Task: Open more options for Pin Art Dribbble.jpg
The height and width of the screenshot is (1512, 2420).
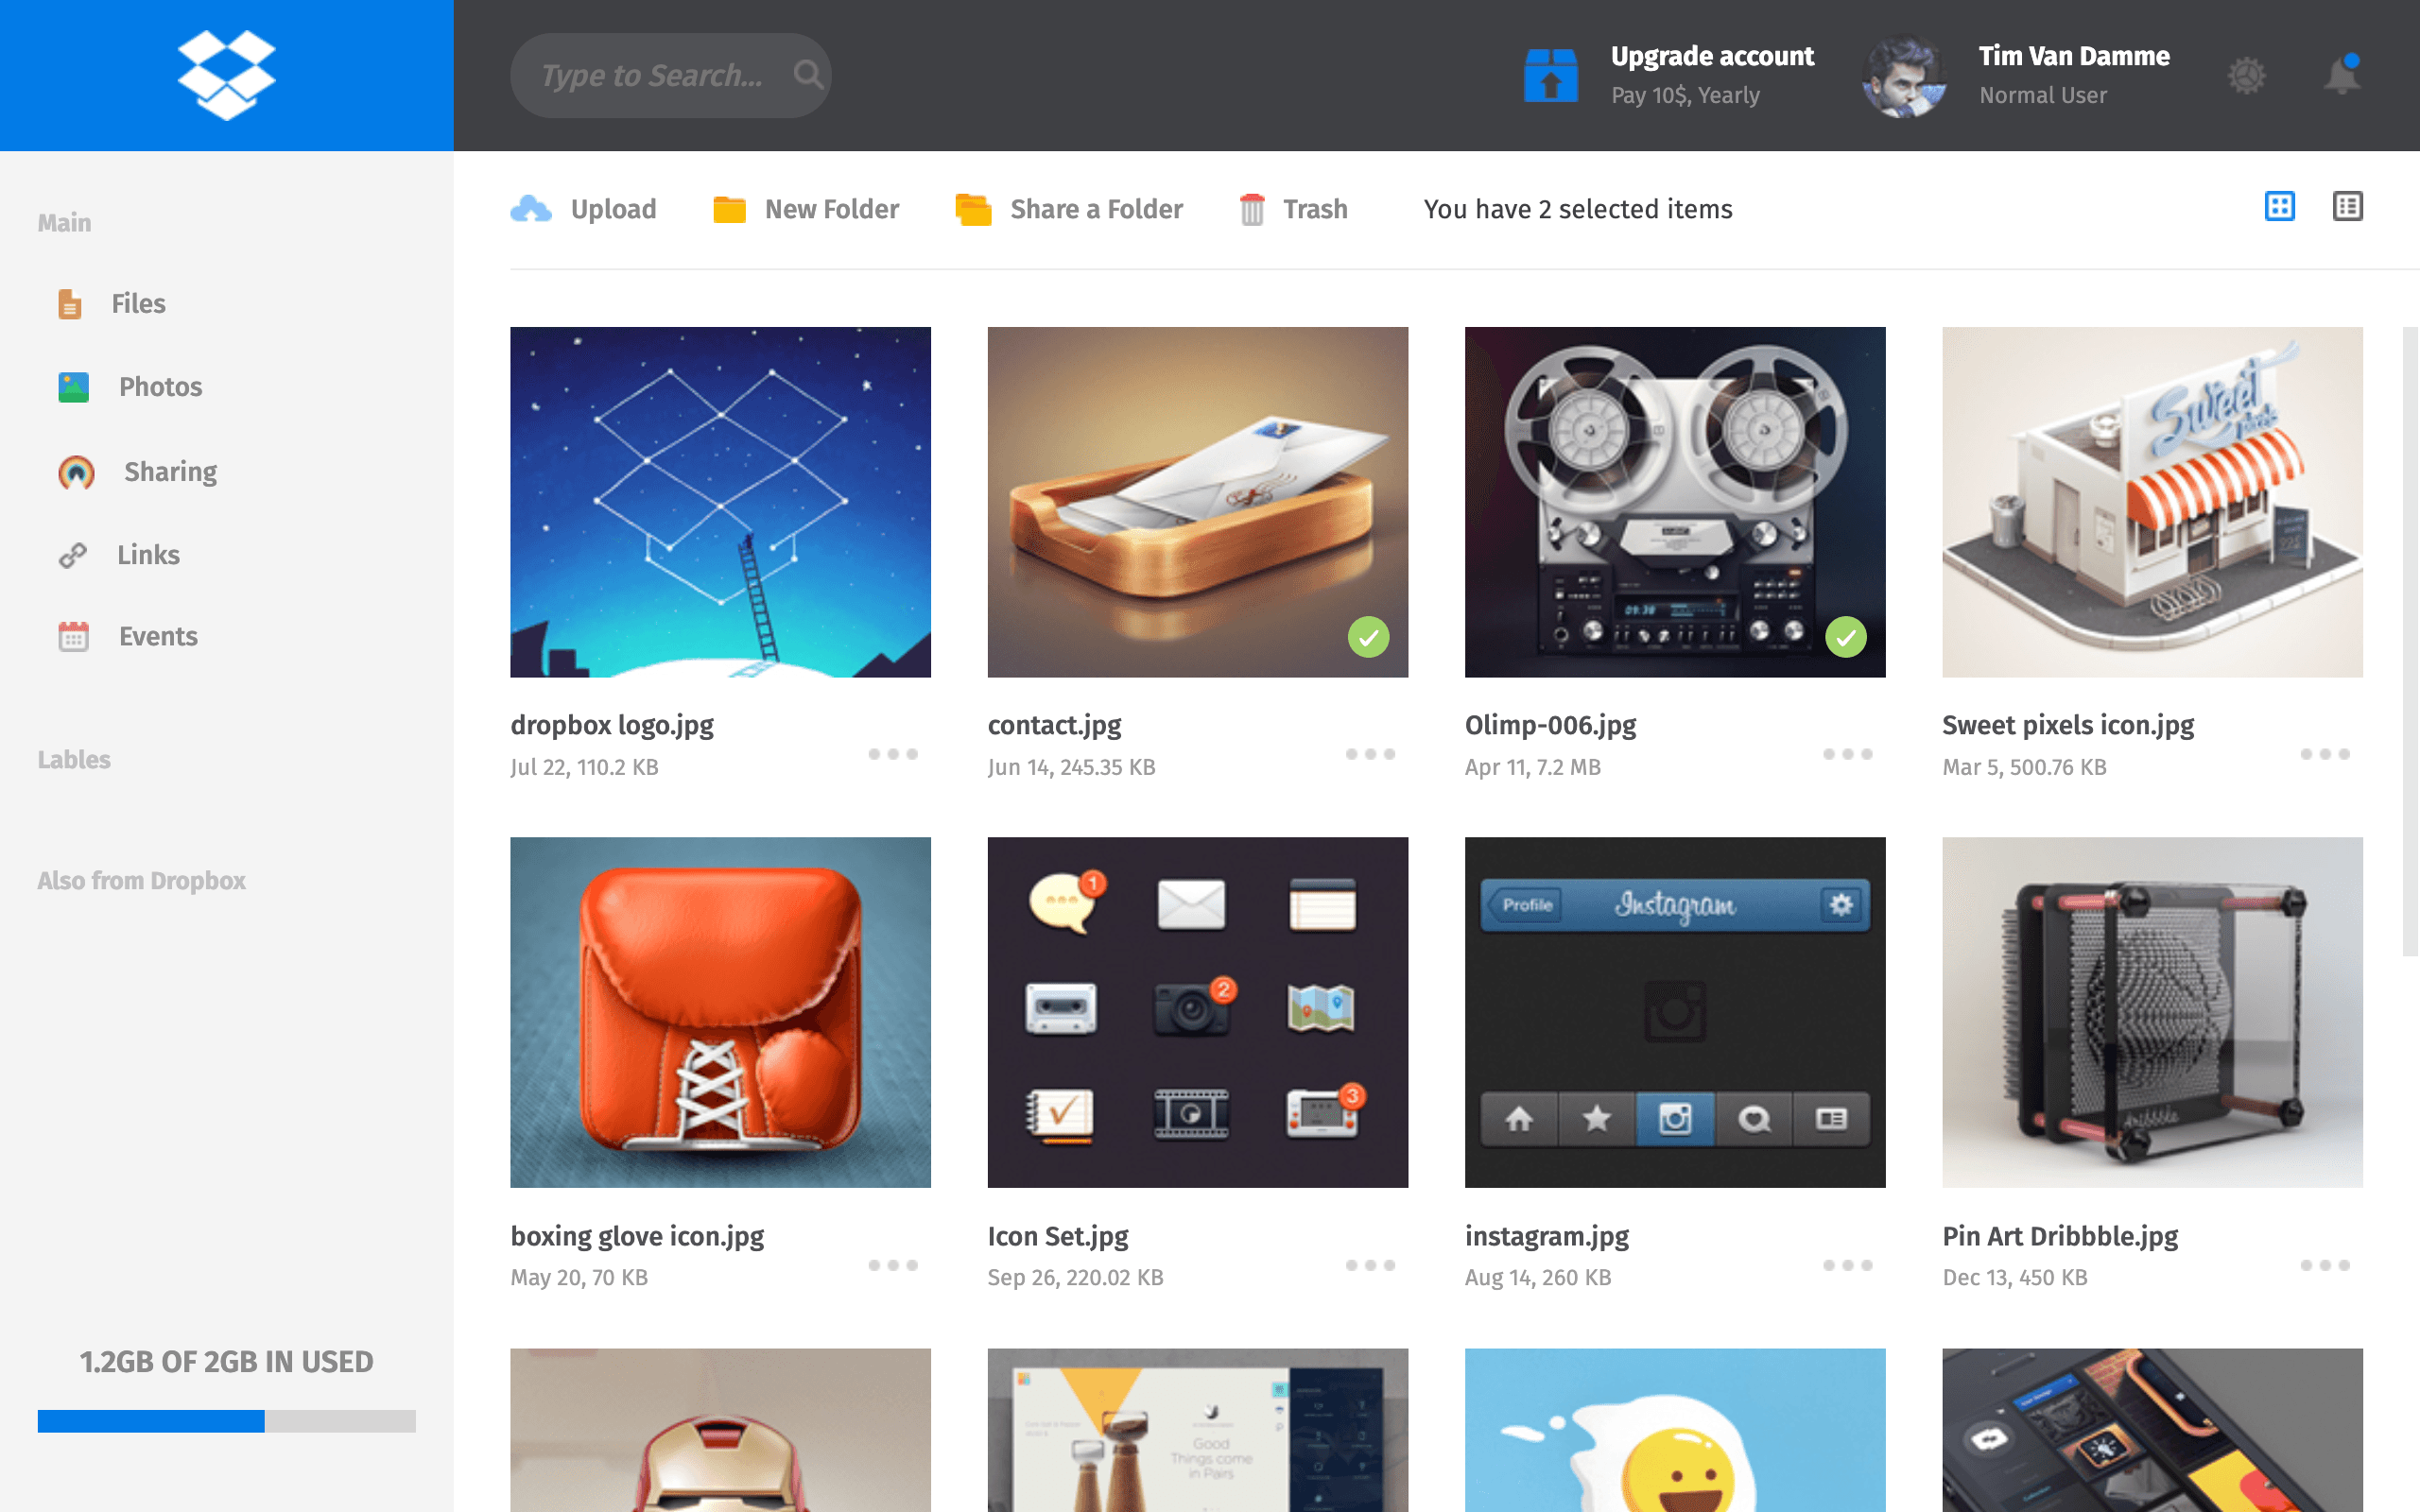Action: tap(2324, 1265)
